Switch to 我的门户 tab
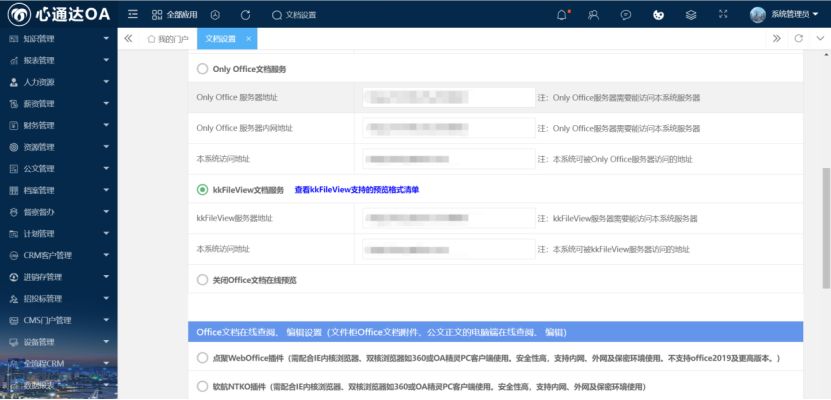Viewport: 831px width, 400px height. pyautogui.click(x=167, y=38)
